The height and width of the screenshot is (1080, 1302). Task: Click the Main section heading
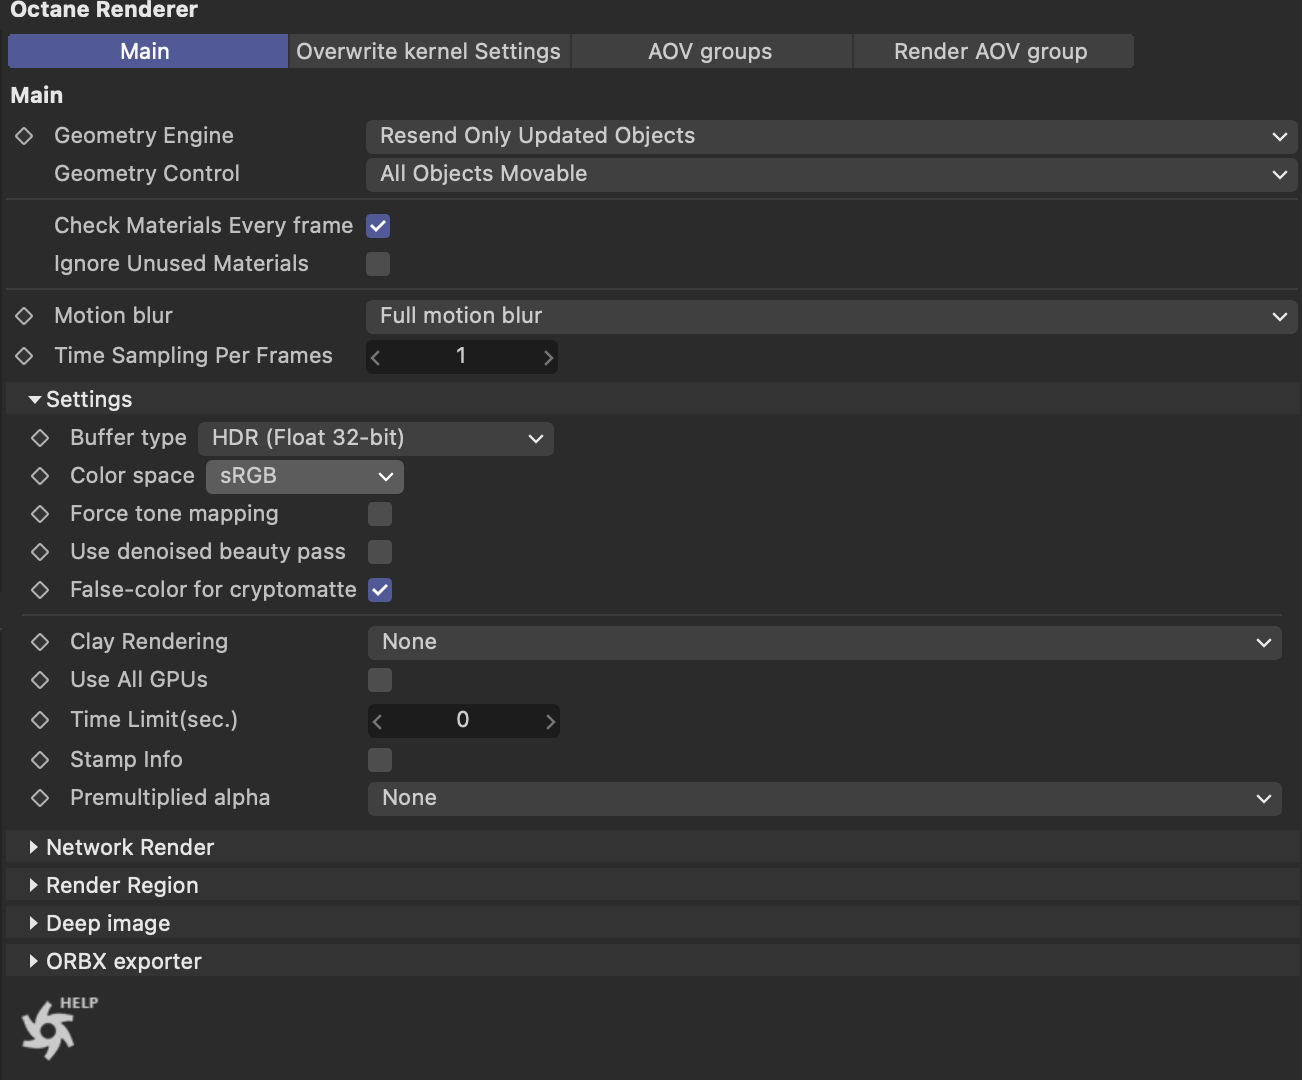coord(37,96)
